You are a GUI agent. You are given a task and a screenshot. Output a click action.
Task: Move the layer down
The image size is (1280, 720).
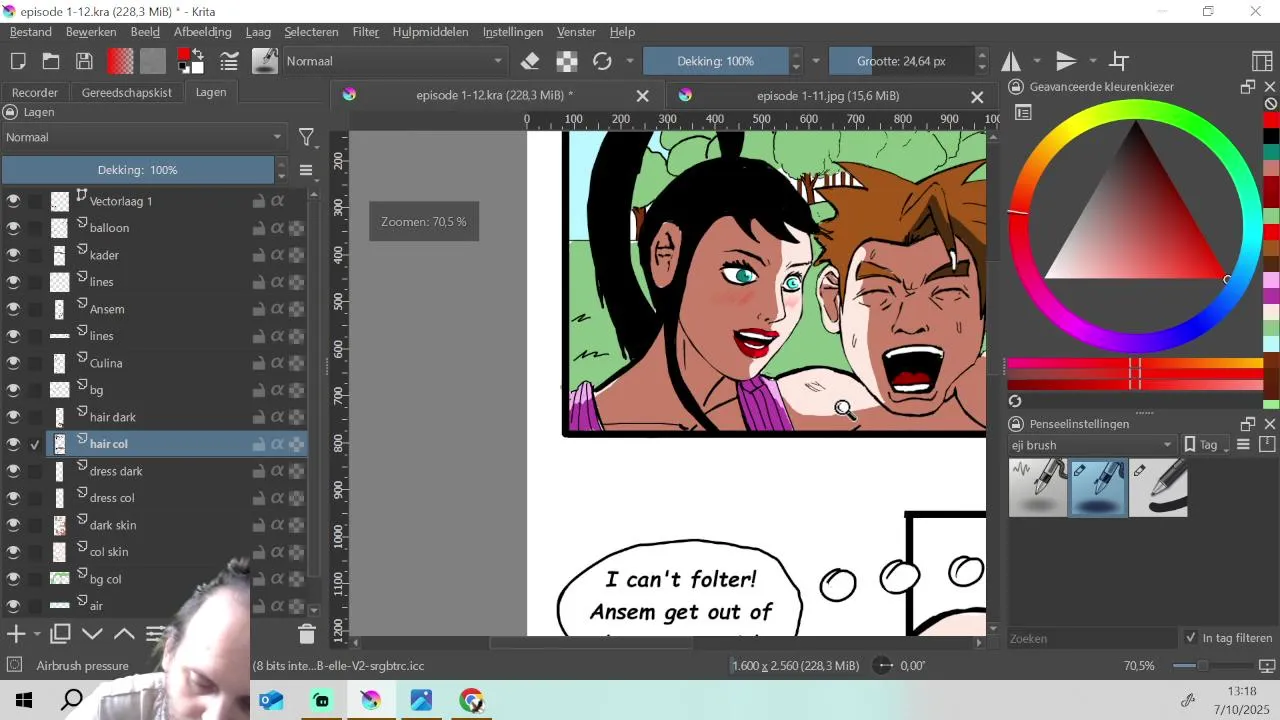coord(92,634)
